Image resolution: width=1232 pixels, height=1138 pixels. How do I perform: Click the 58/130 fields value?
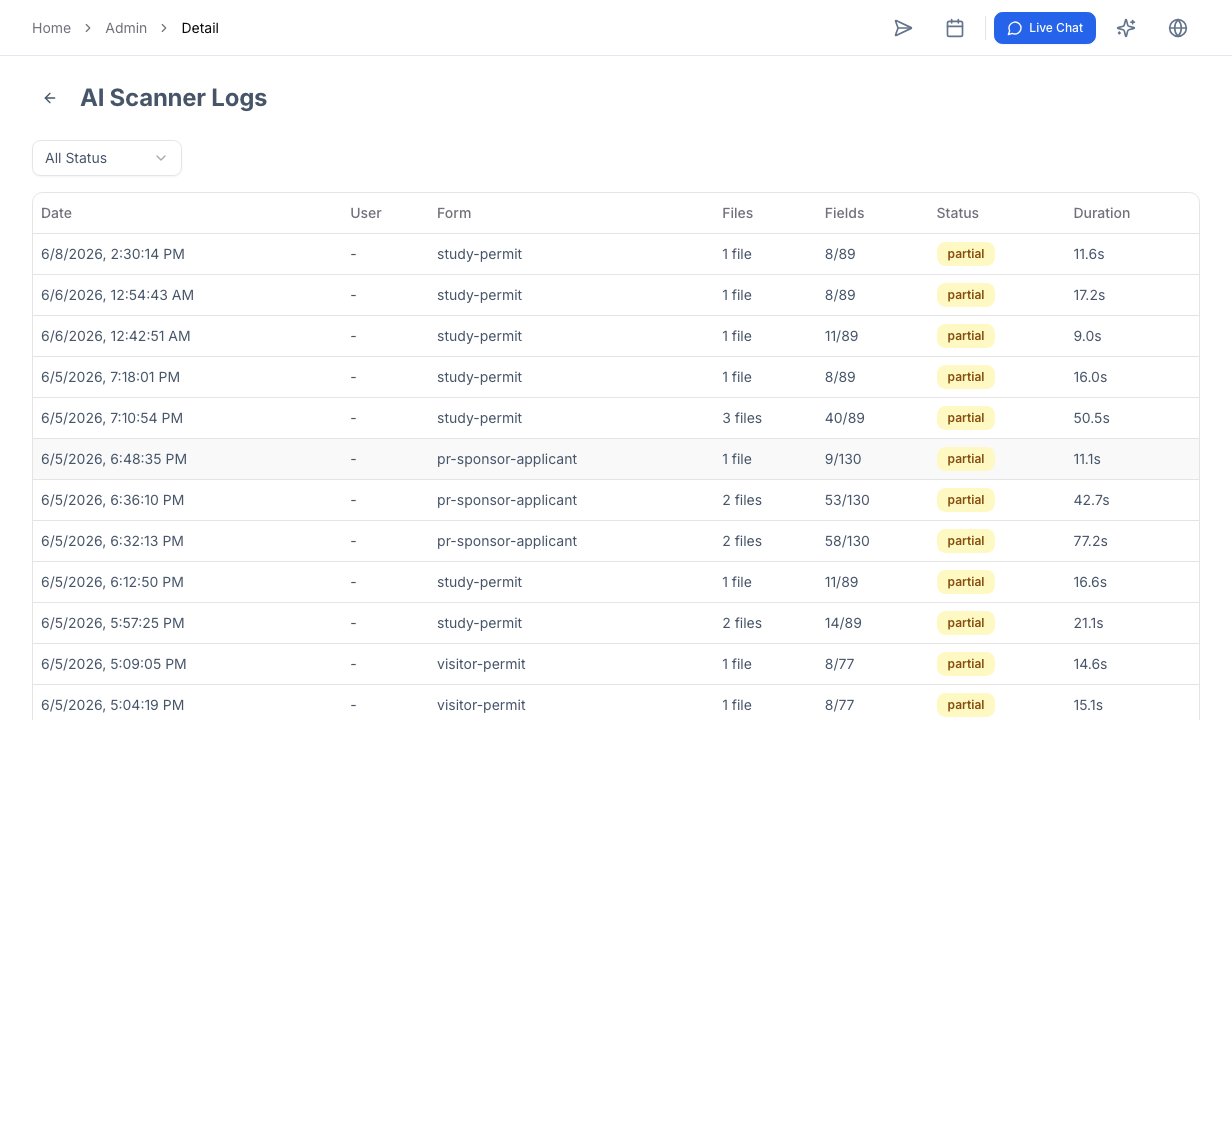[x=847, y=541]
